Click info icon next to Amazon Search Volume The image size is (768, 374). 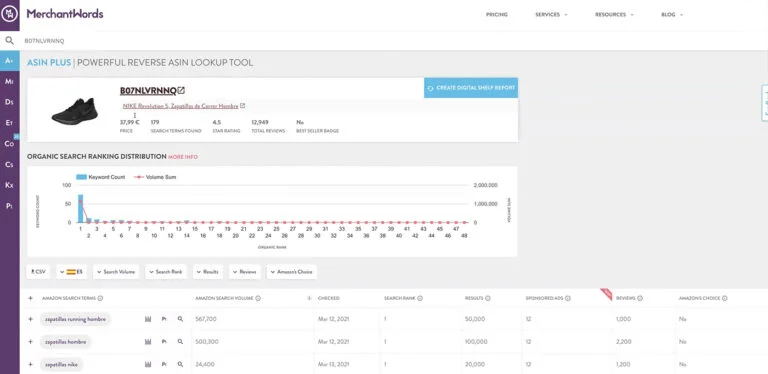point(258,298)
